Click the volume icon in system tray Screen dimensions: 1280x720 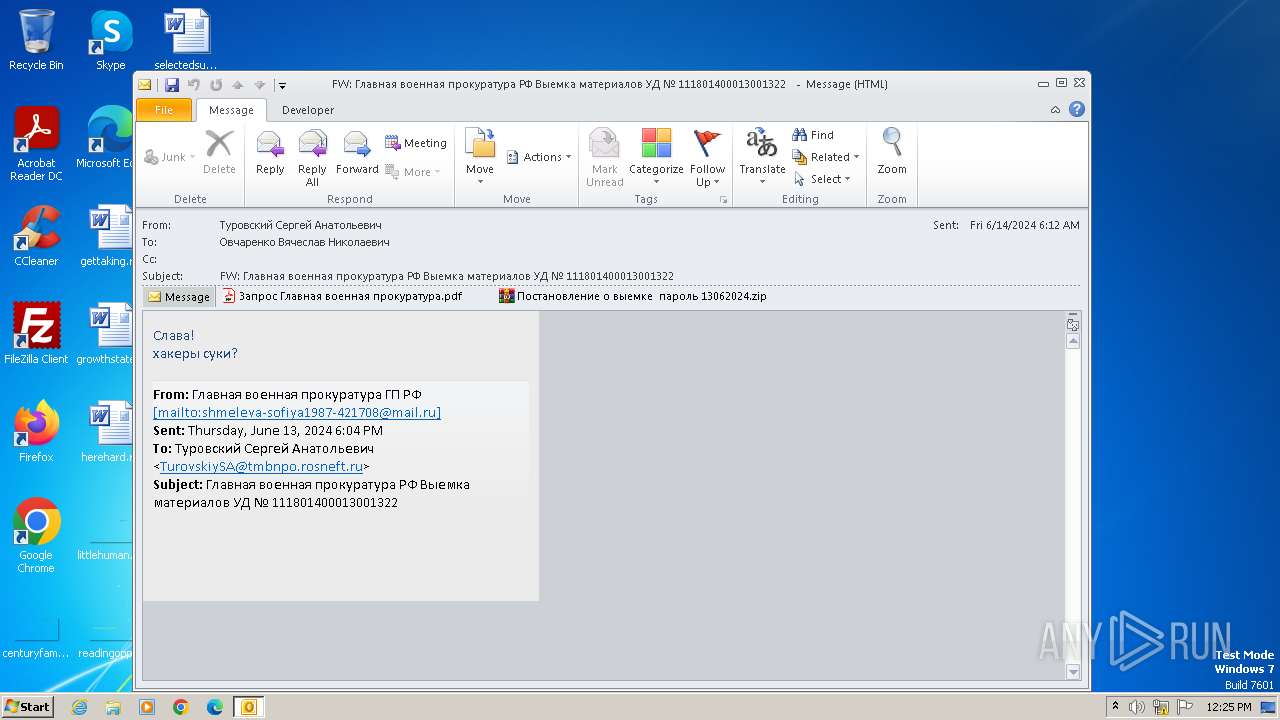[x=1137, y=707]
